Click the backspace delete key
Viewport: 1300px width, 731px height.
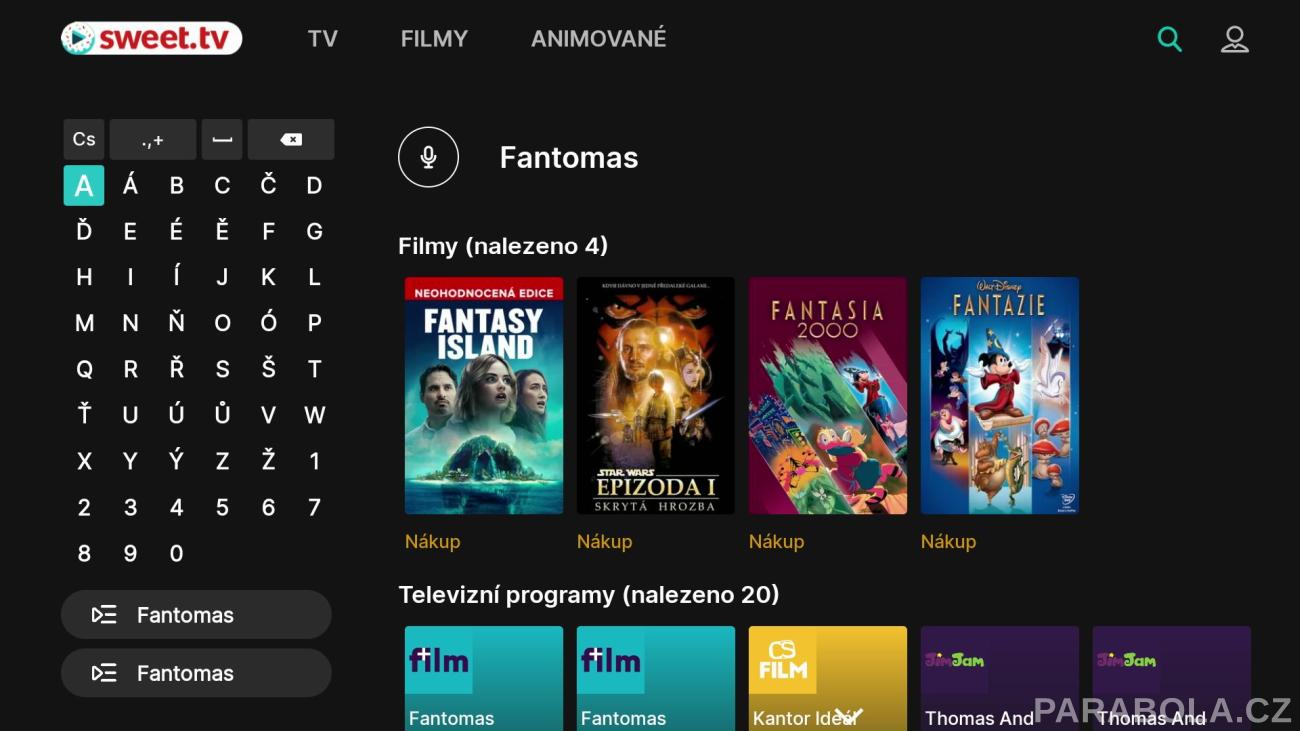[291, 140]
